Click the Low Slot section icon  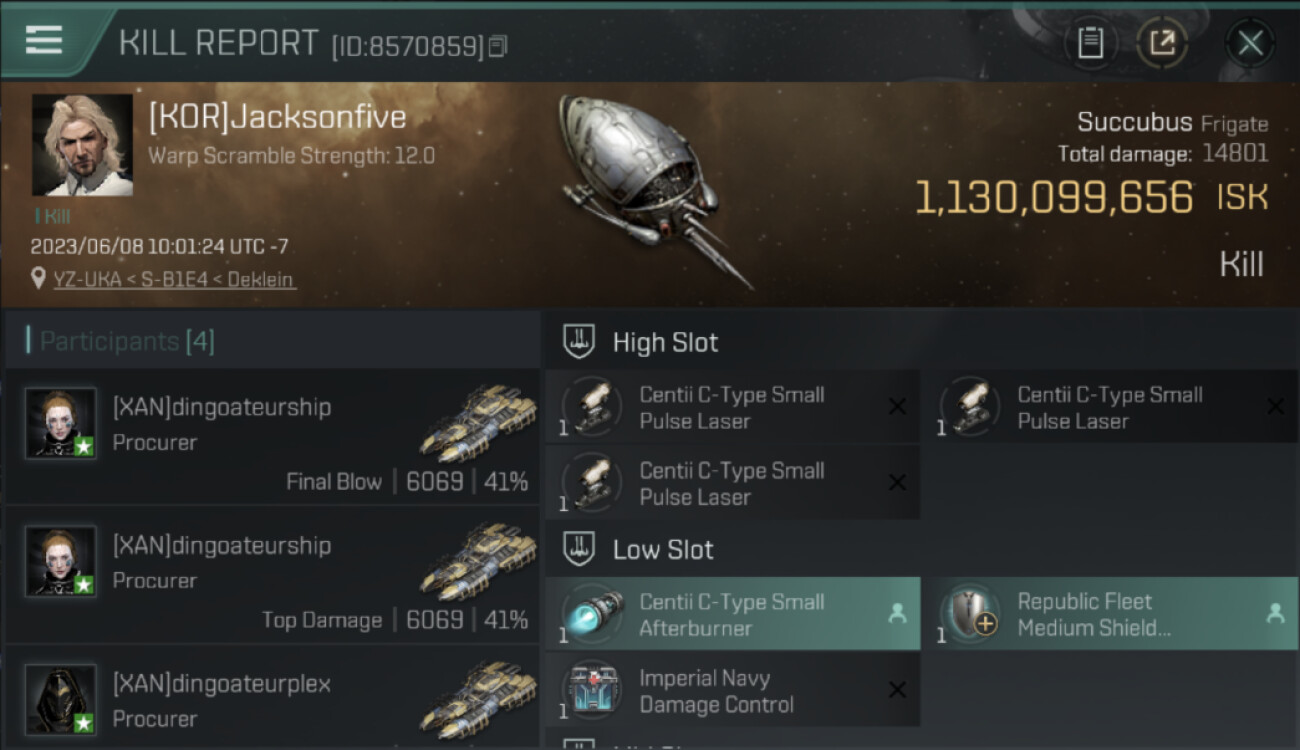point(578,549)
